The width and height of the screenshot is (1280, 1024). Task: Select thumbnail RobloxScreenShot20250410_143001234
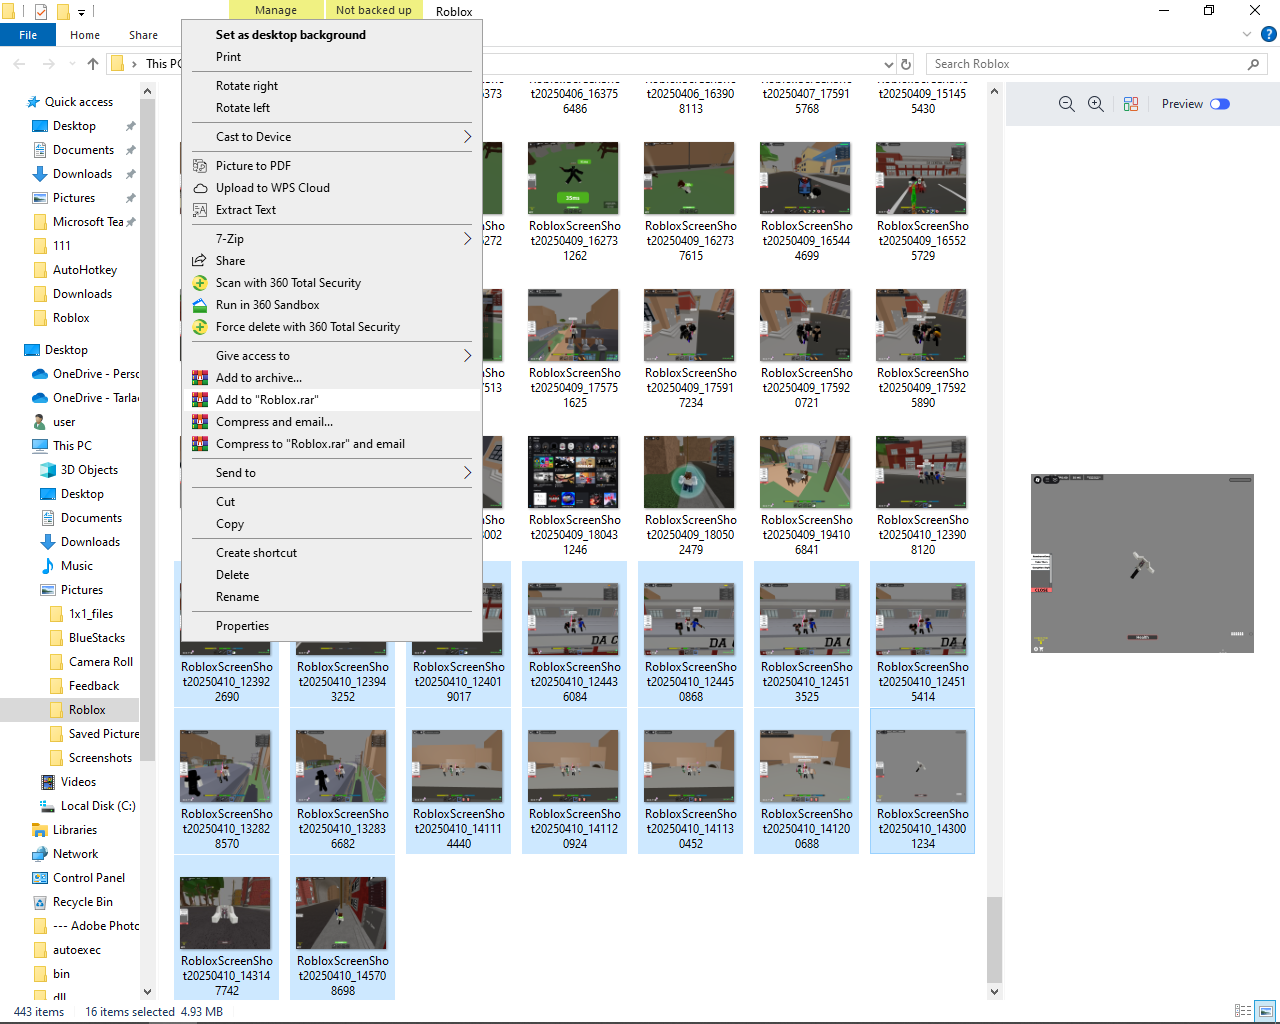point(923,781)
